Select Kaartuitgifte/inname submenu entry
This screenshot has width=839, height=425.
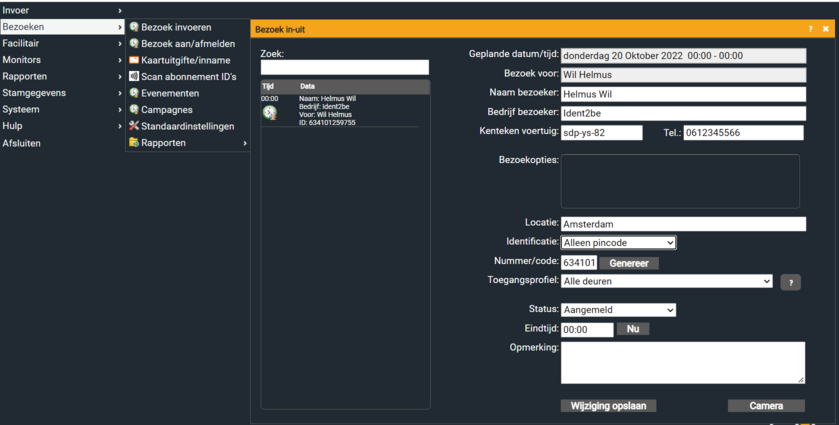coord(188,60)
